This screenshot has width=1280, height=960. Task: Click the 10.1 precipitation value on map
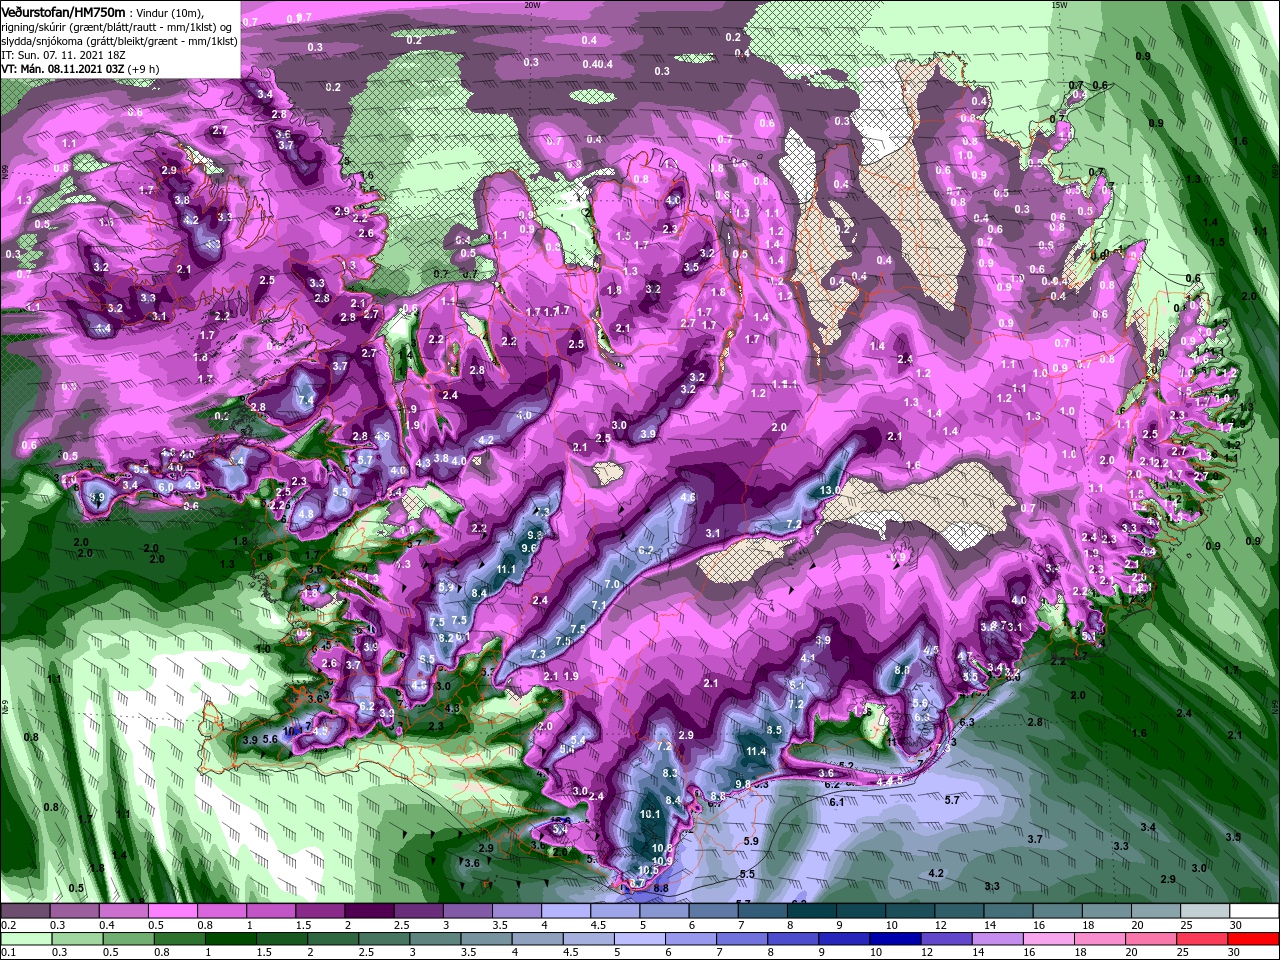[x=650, y=815]
